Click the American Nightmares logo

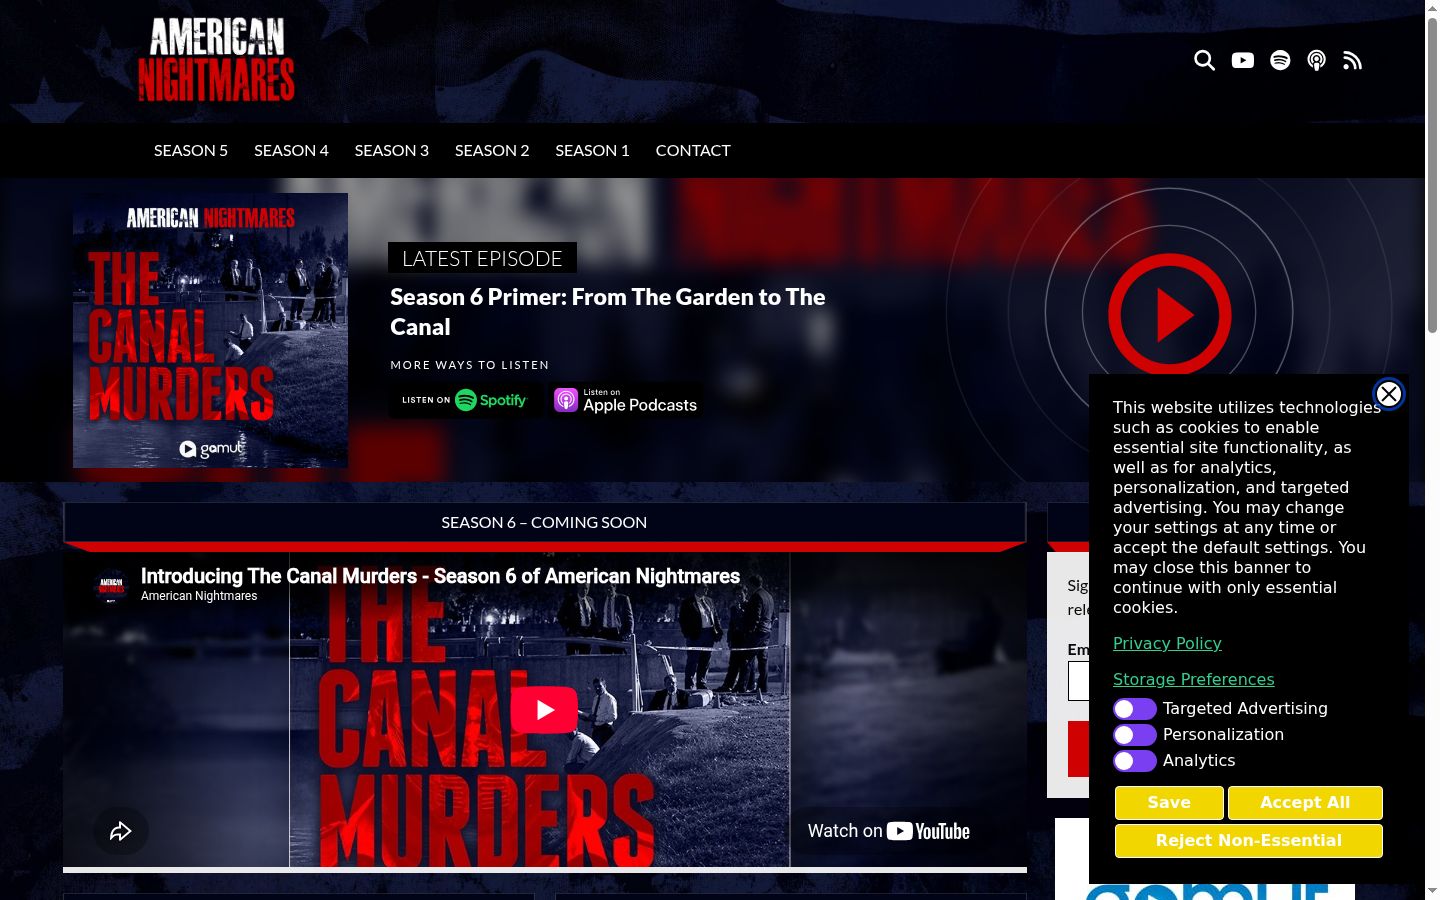tap(216, 60)
